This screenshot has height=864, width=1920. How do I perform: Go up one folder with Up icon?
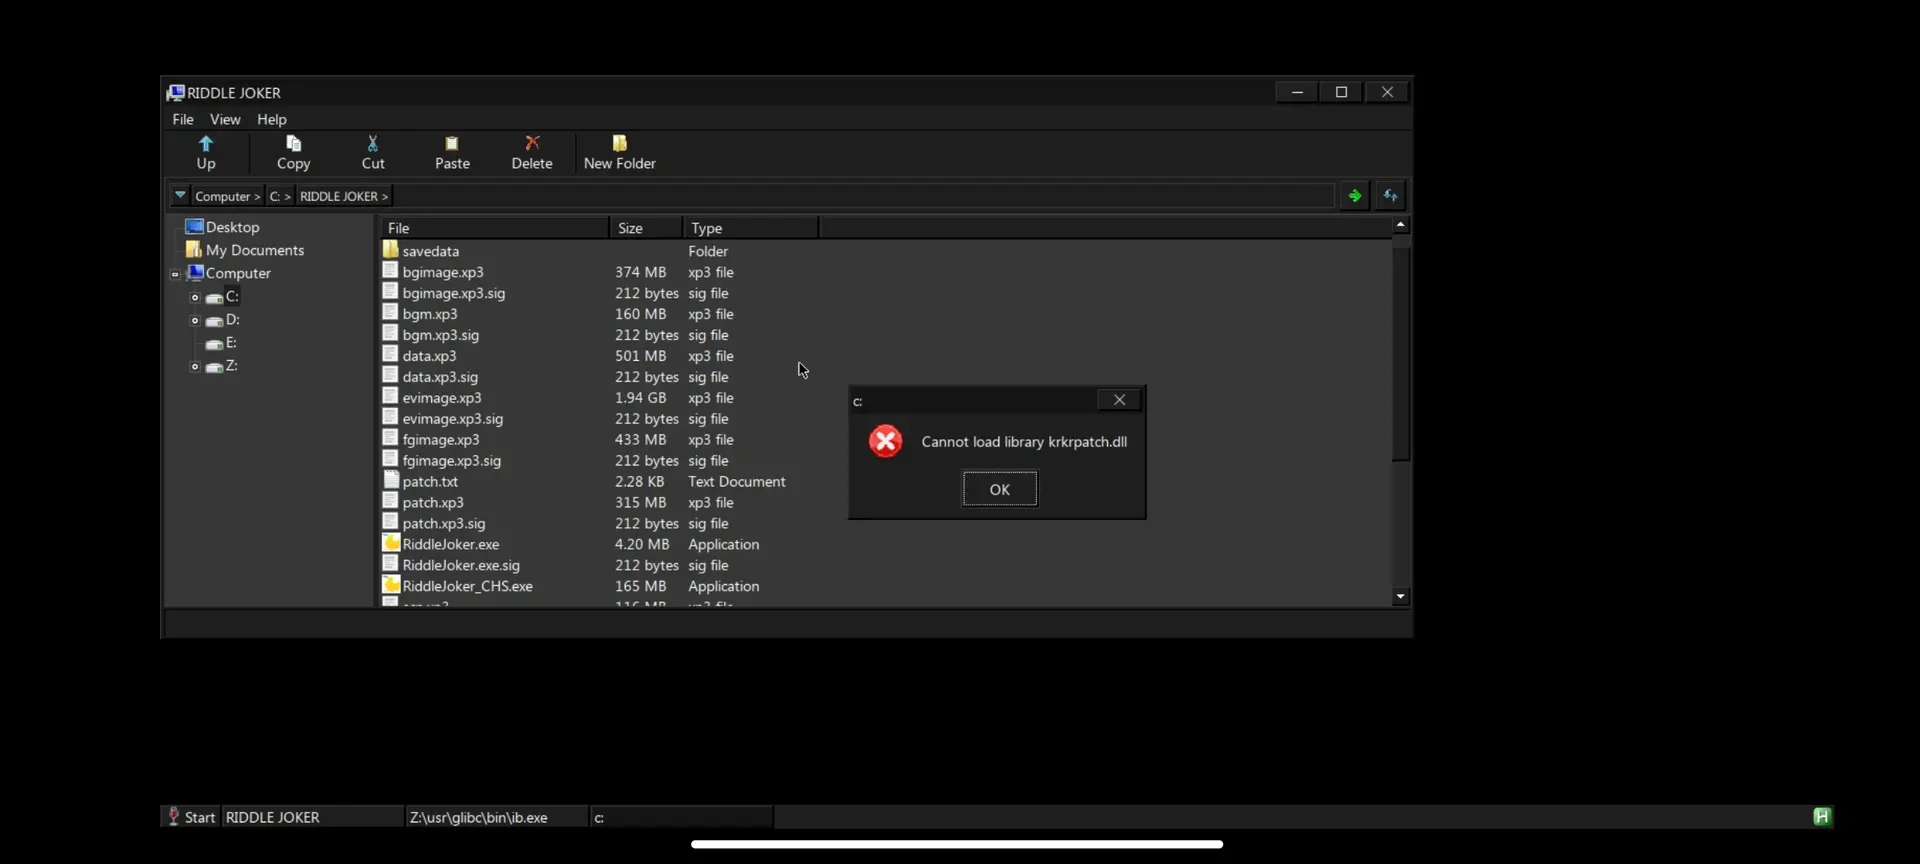(206, 152)
